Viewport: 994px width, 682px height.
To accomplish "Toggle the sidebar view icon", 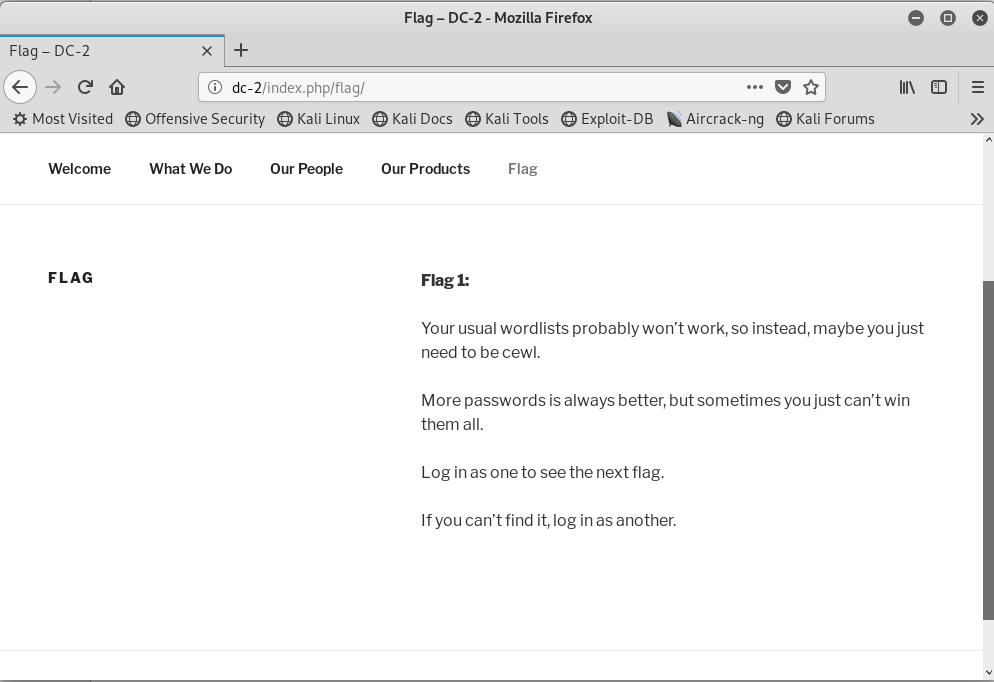I will point(939,87).
